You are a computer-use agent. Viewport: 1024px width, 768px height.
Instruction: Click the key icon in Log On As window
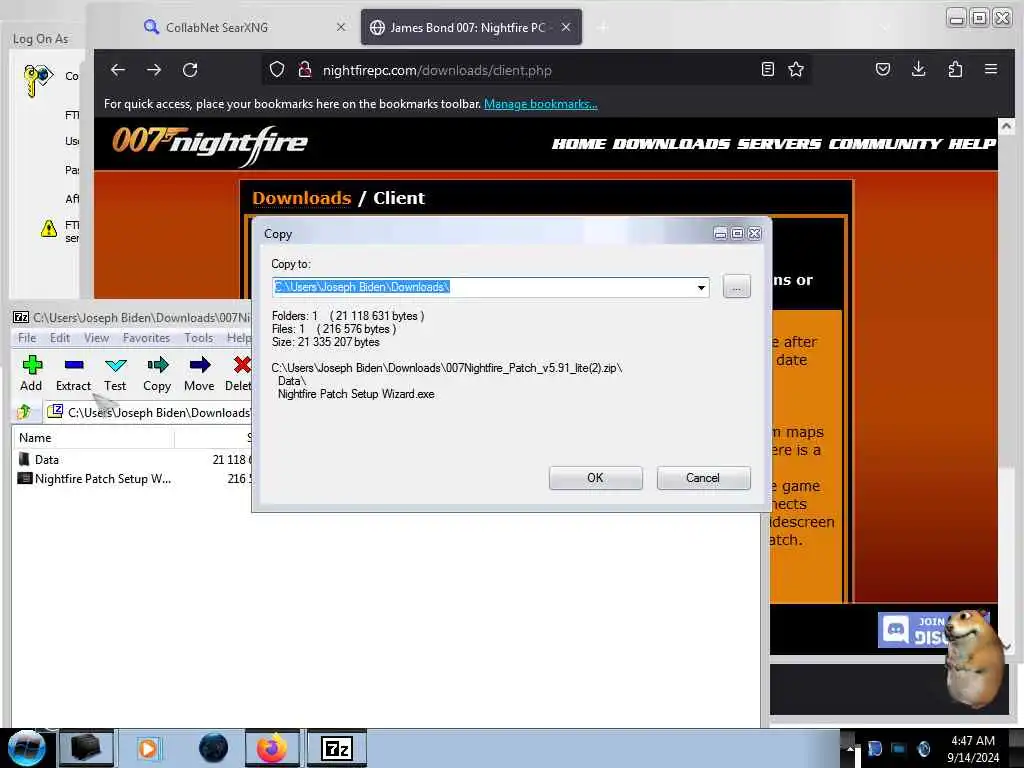[37, 80]
